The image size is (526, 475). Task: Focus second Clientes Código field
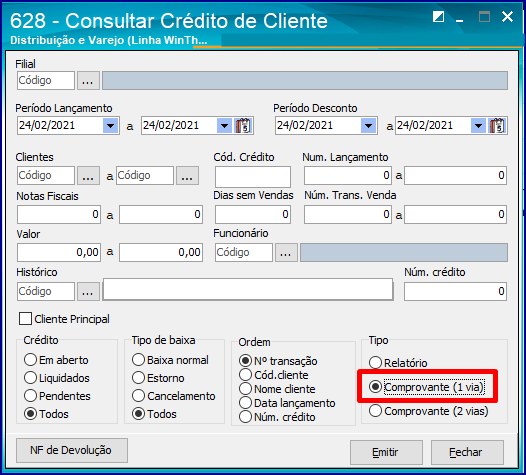(x=145, y=175)
